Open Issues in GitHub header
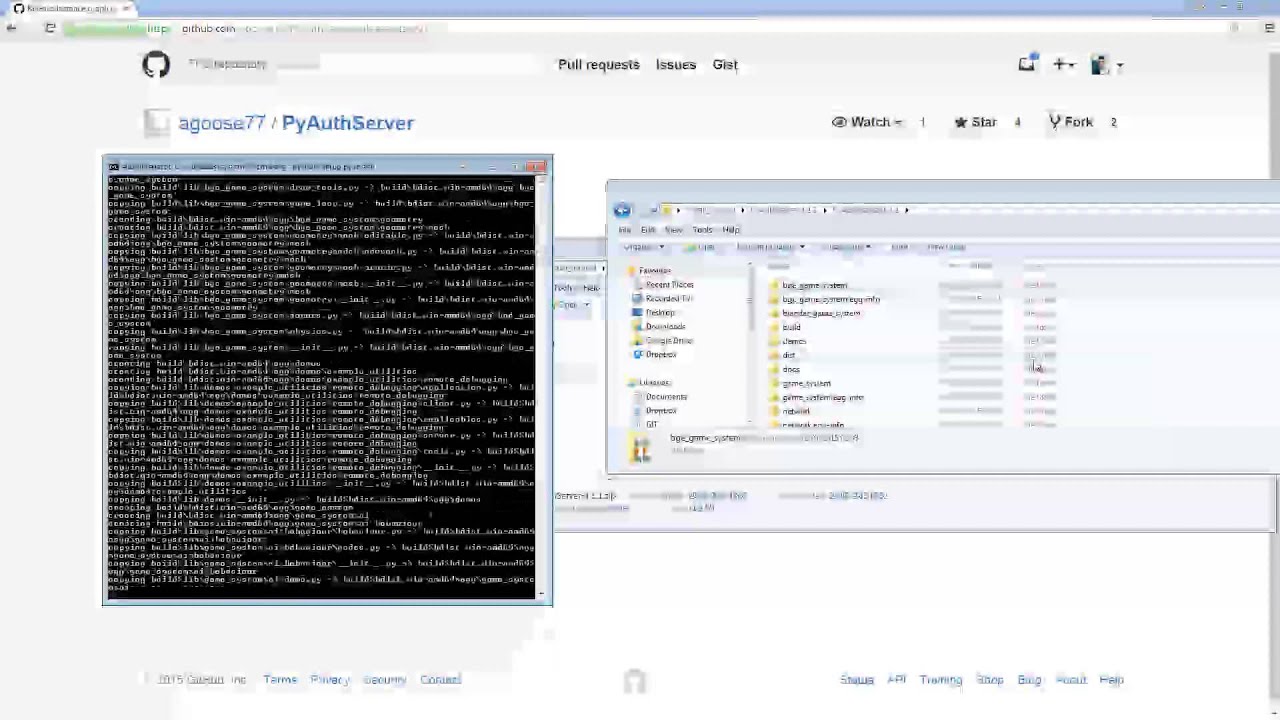This screenshot has width=1280, height=720. 676,65
